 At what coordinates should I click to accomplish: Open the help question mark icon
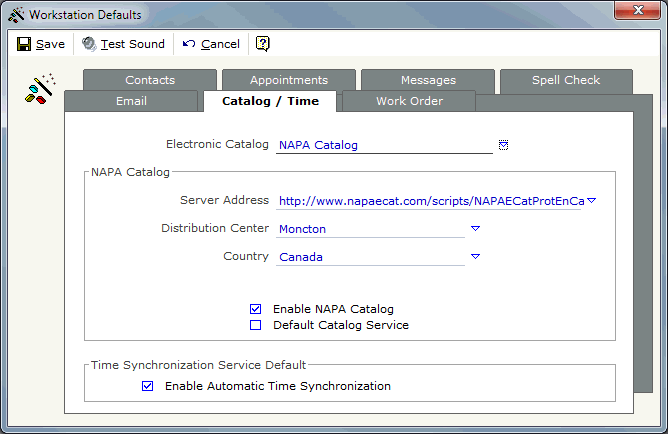[x=262, y=44]
